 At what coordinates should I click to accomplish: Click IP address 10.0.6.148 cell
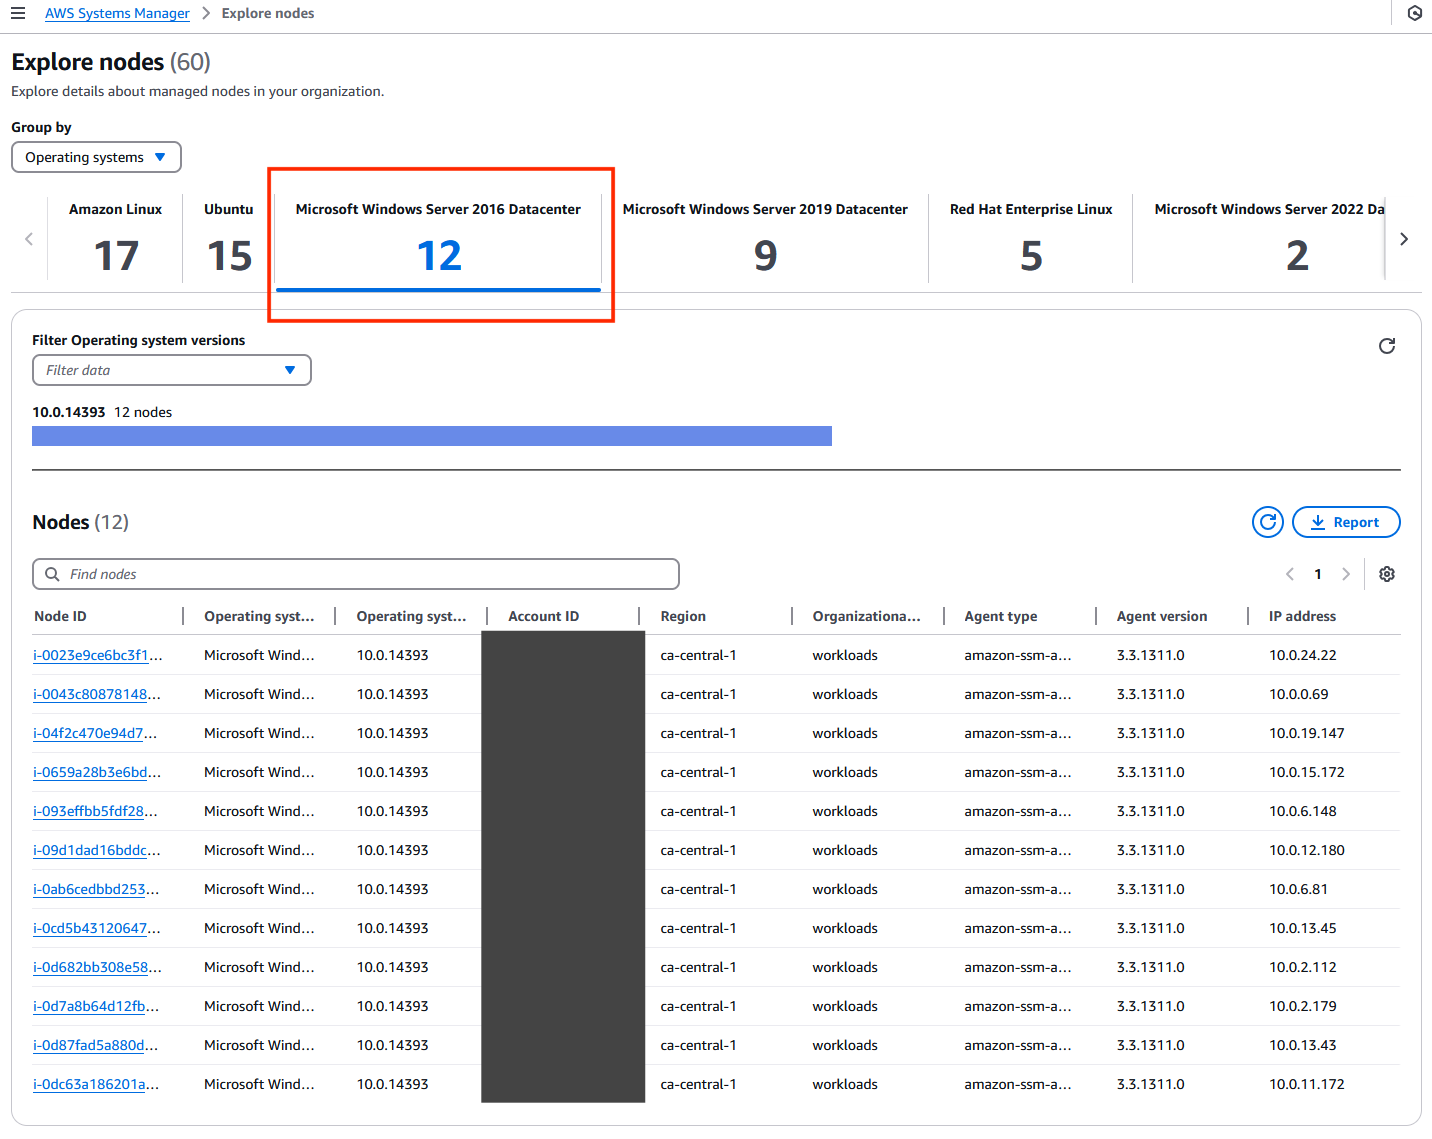(x=1303, y=811)
